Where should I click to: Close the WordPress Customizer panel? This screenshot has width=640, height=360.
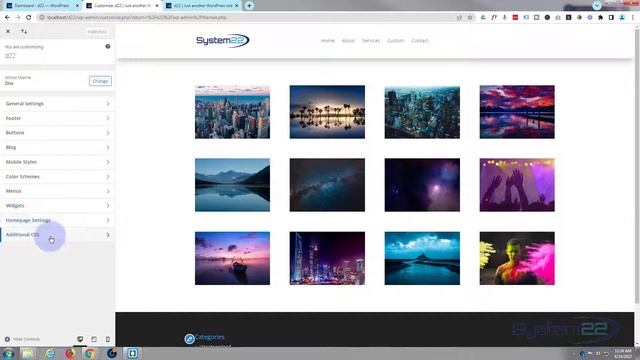point(8,31)
